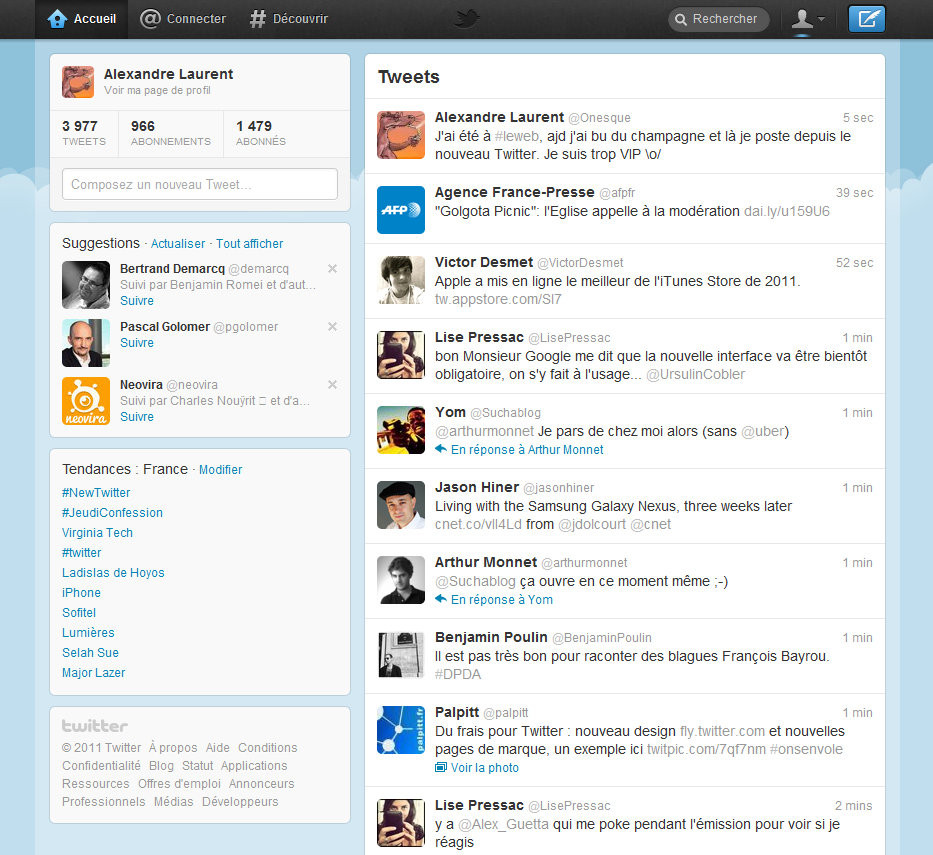Click the Composez un nouveau Tweet field

199,184
